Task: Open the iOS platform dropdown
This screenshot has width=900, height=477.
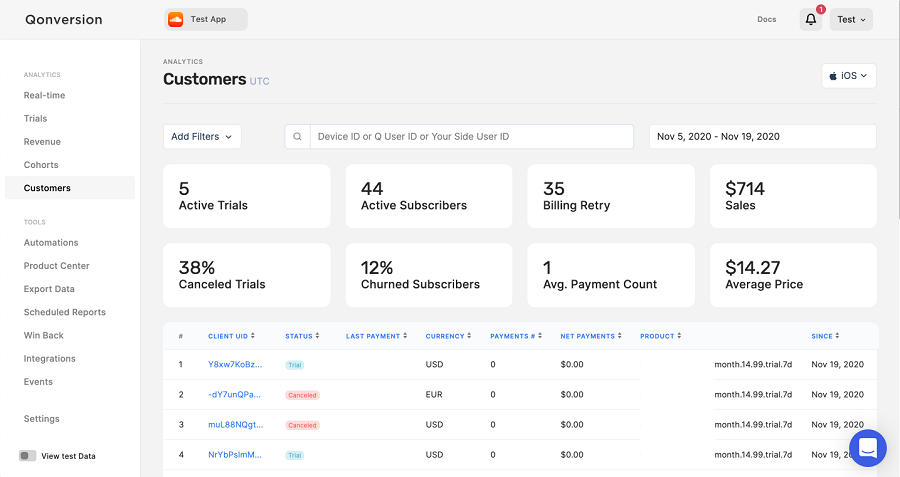Action: pos(848,75)
